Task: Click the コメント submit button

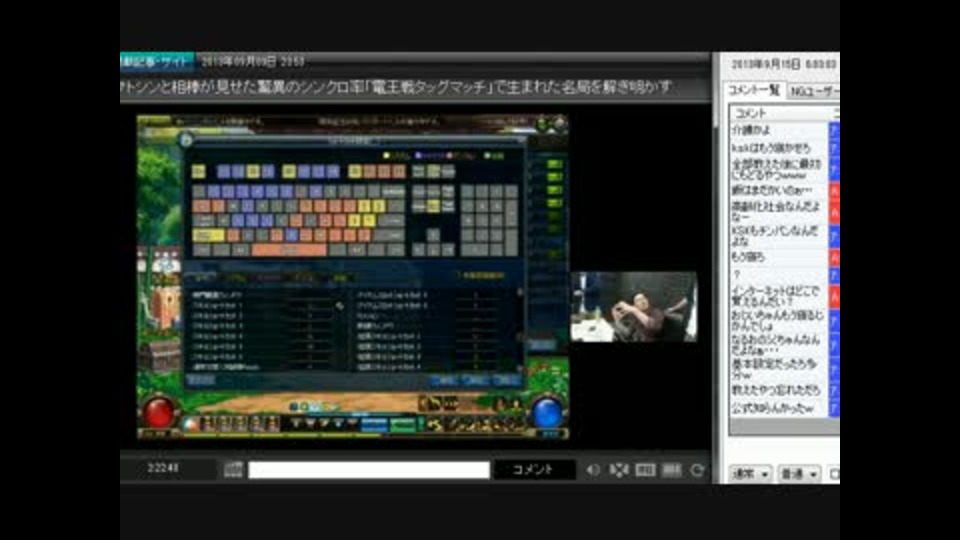Action: [534, 470]
